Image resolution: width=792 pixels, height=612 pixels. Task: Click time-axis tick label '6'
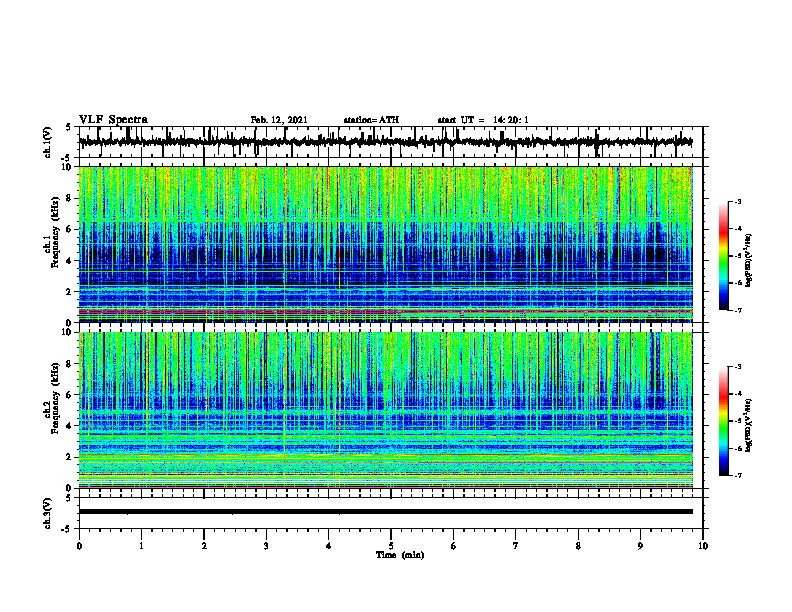tap(454, 546)
